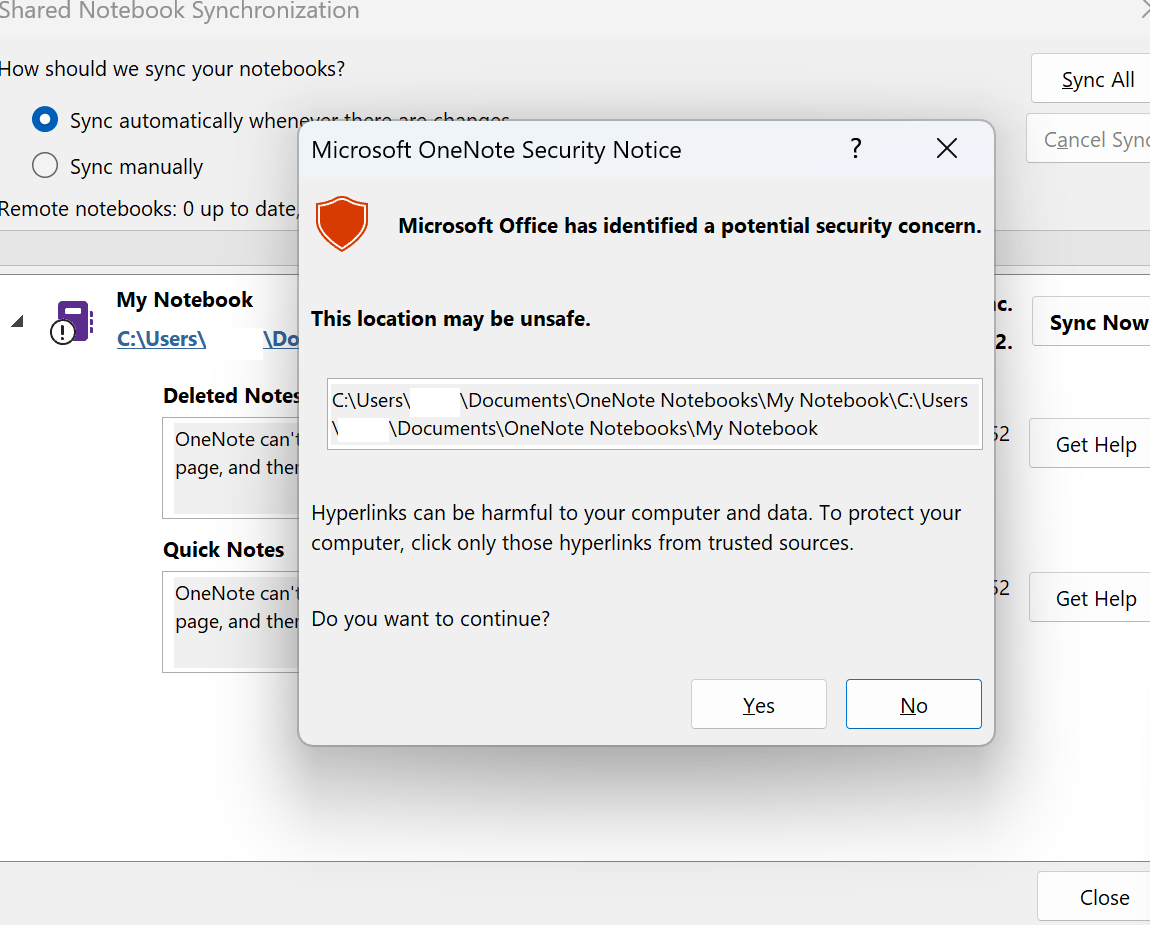The image size is (1150, 925).
Task: Close the Shared Notebook Synchronization window via its X
Action: coord(1144,10)
